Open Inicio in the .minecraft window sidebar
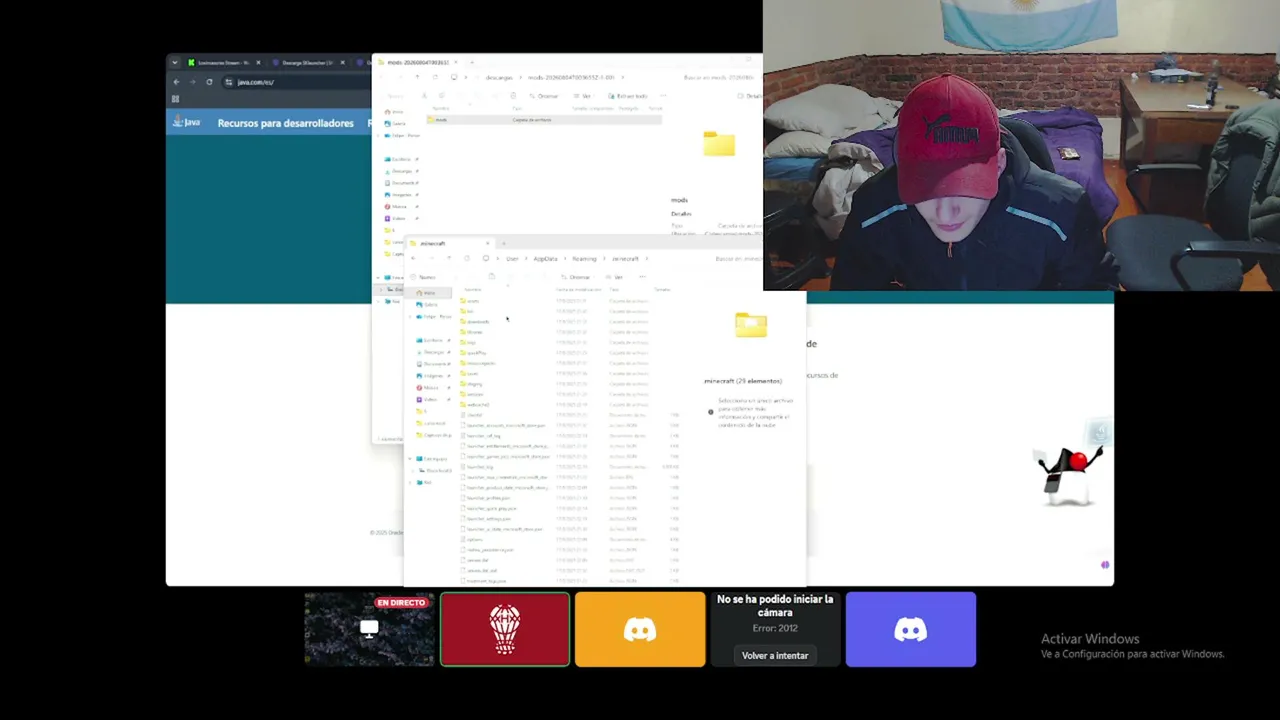The image size is (1280, 720). pyautogui.click(x=427, y=293)
